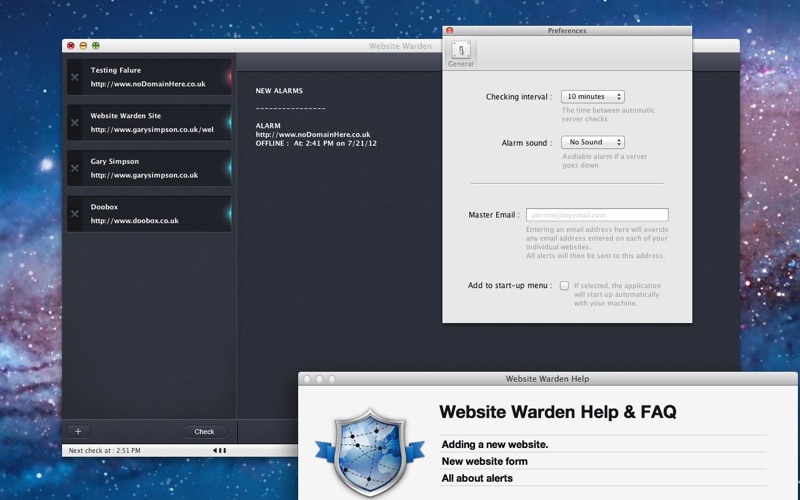Click 'Next check at : 2:51 PM' status text
Image resolution: width=800 pixels, height=500 pixels.
coord(105,451)
